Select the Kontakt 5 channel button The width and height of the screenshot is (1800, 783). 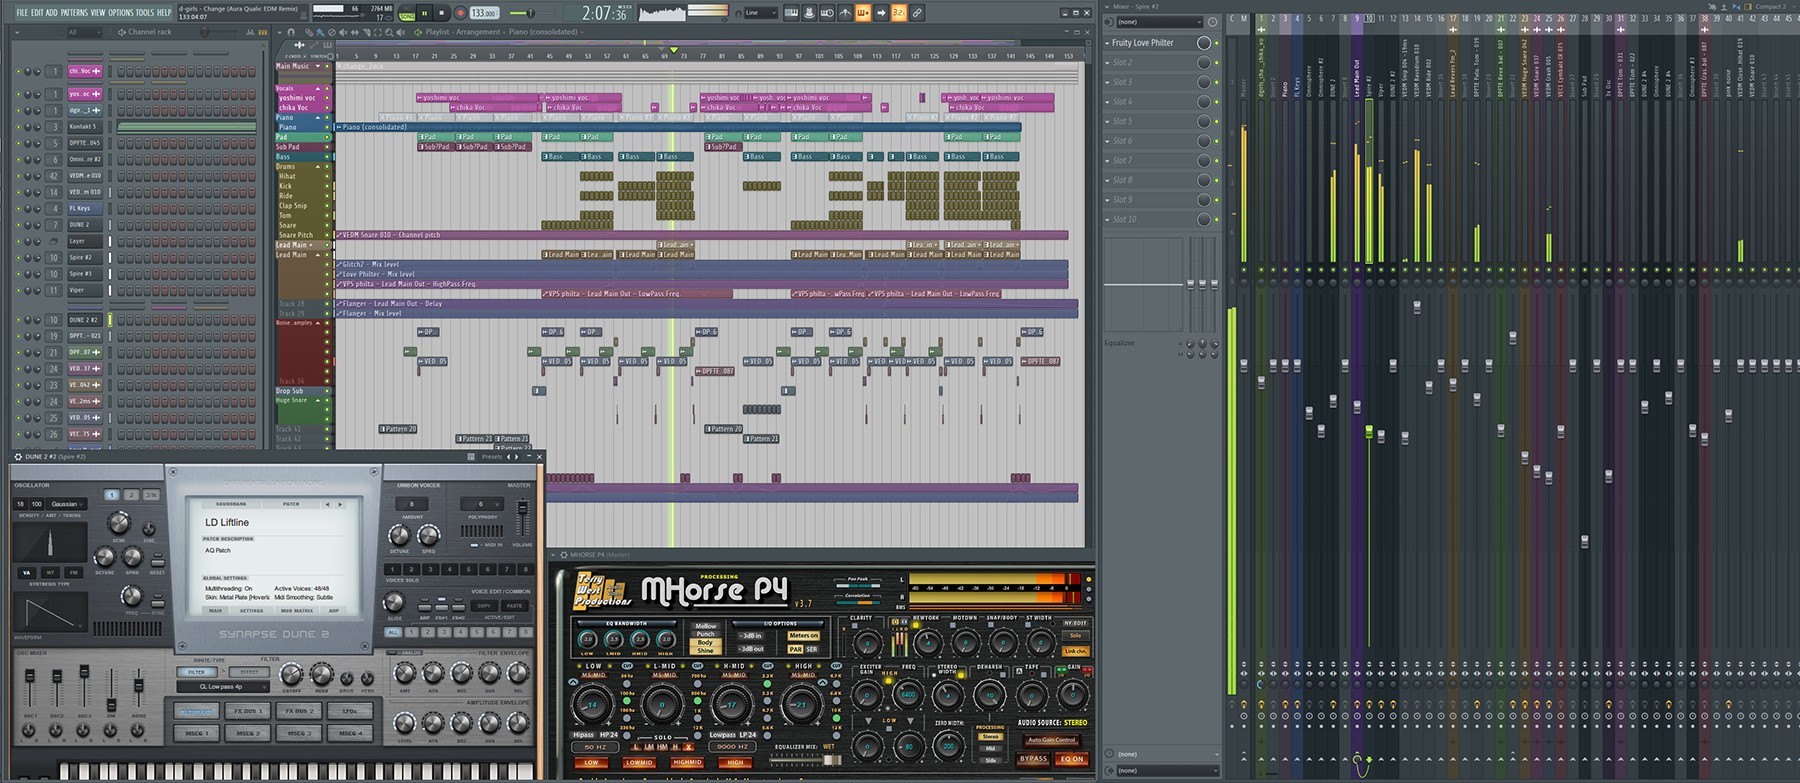pyautogui.click(x=84, y=127)
